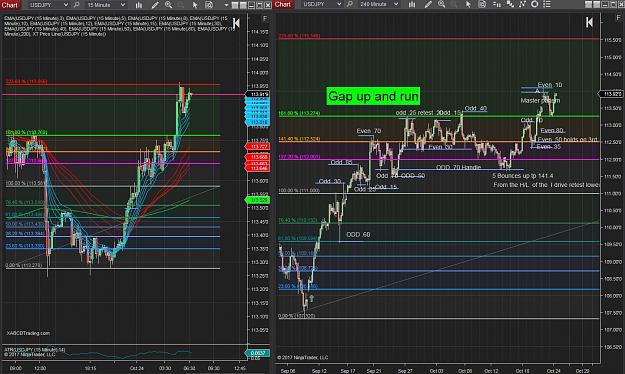The width and height of the screenshot is (625, 374).
Task: Open drawing tools pencil in 15 Minute chart
Action: point(155,5)
